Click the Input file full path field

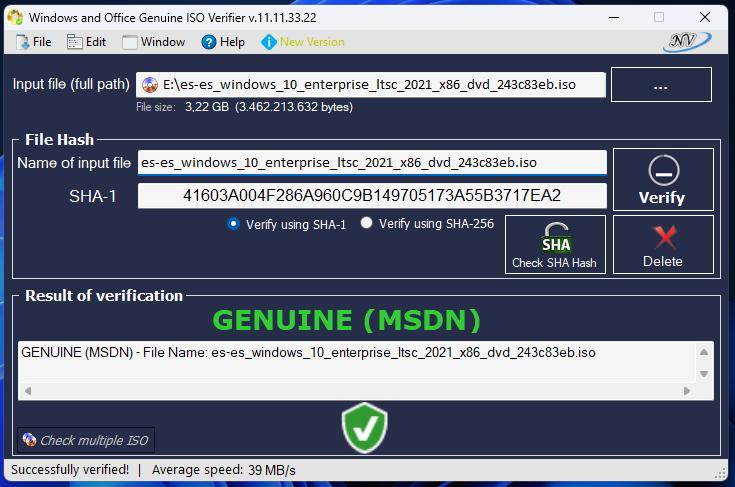coord(371,85)
